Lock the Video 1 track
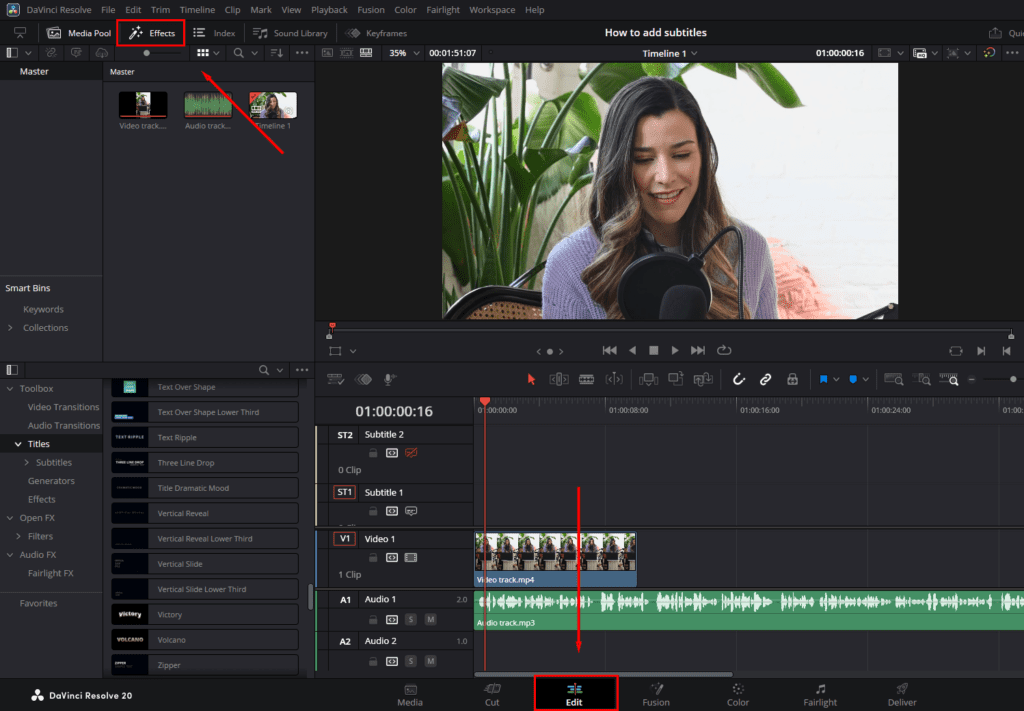The width and height of the screenshot is (1024, 711). pos(373,558)
